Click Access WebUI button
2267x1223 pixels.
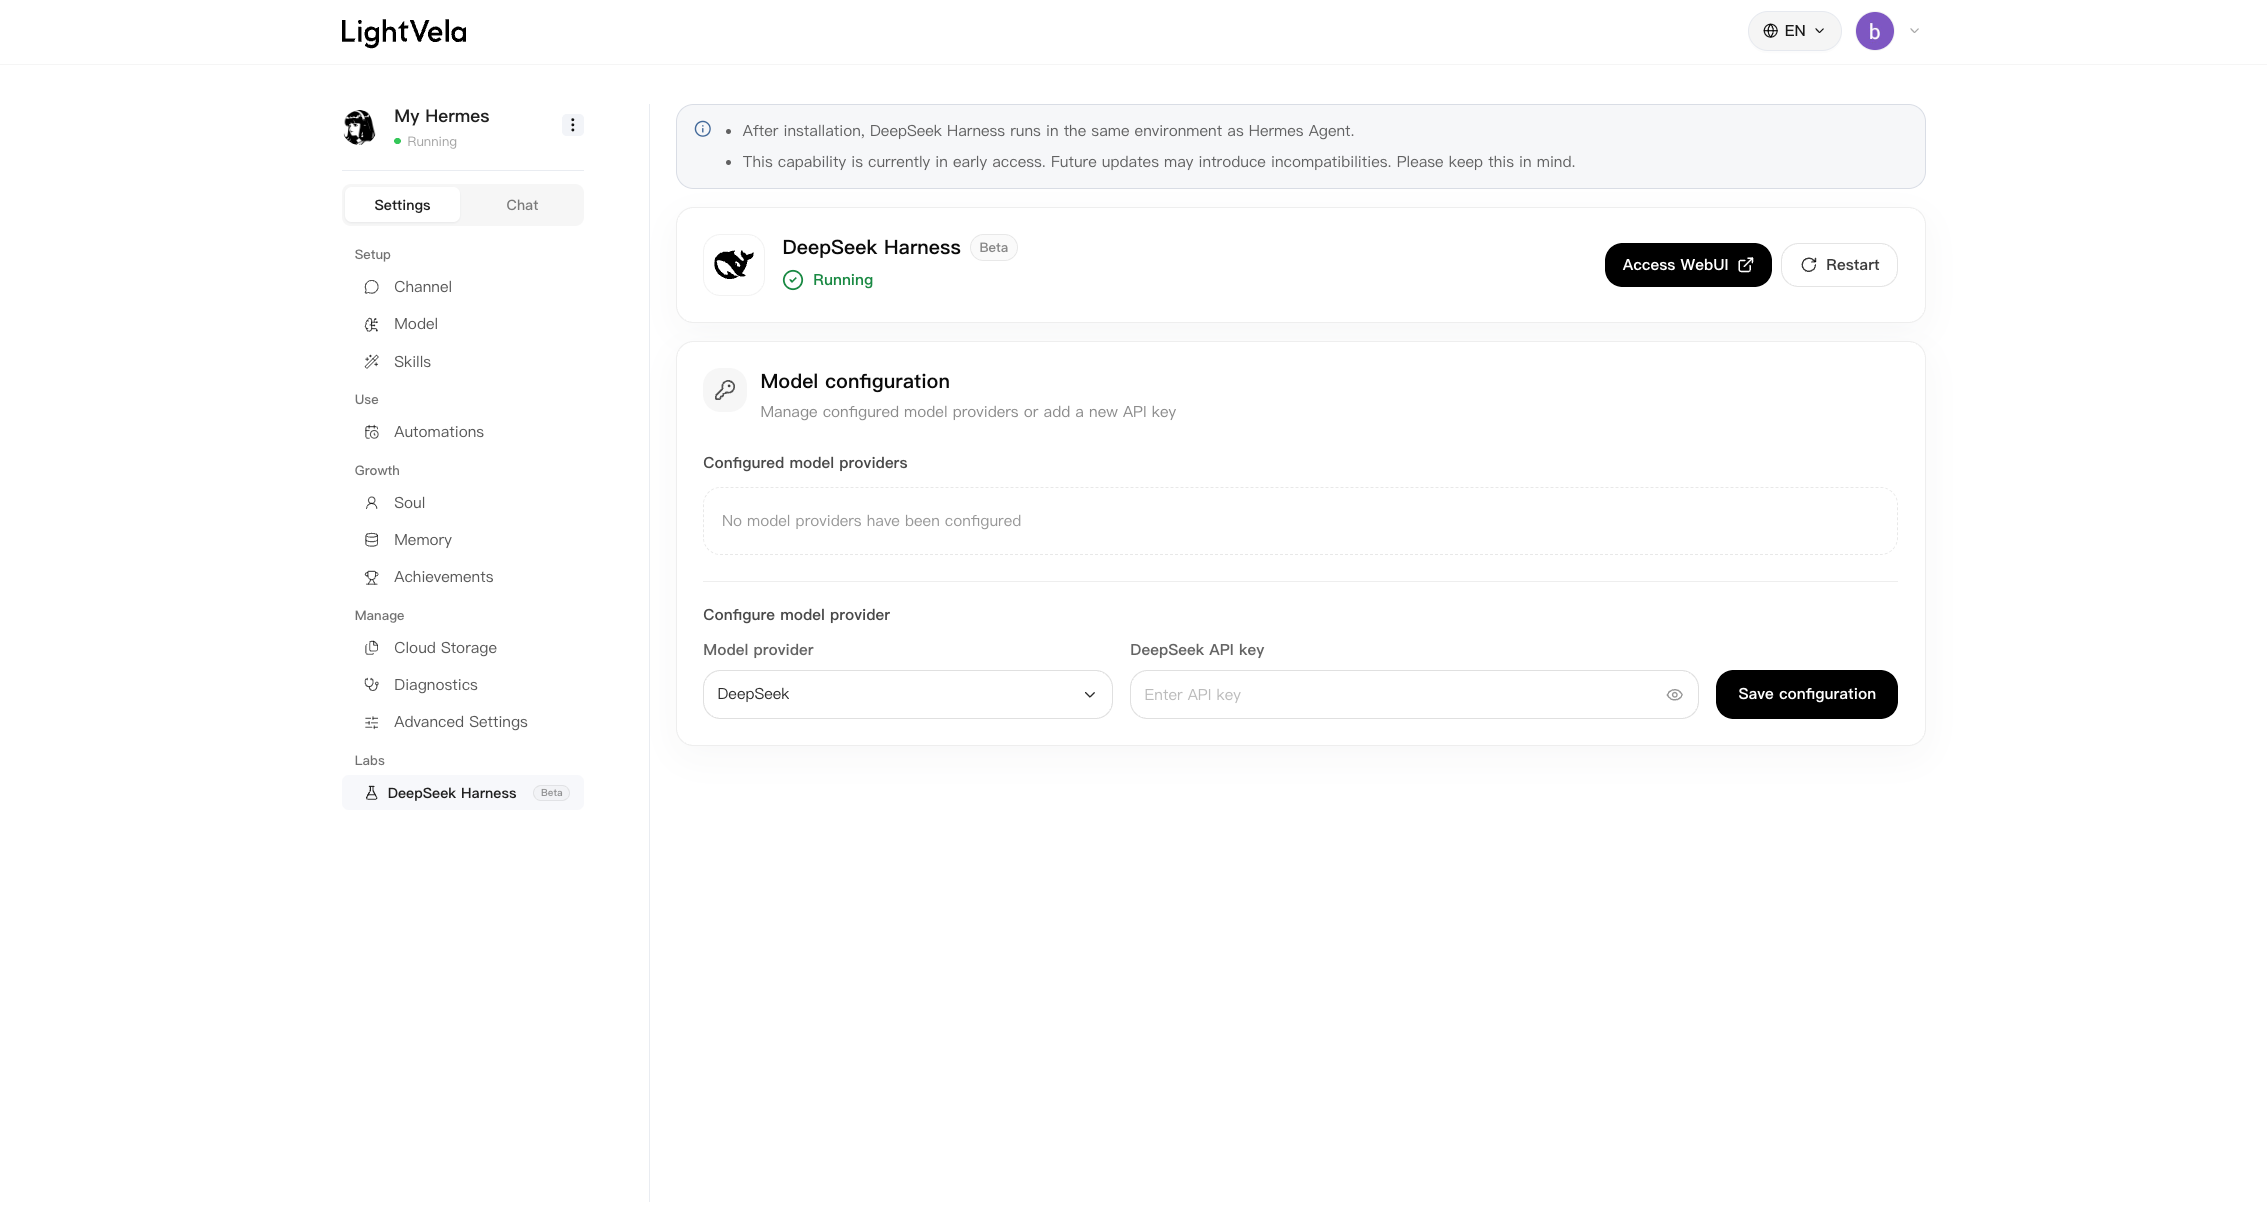click(1687, 265)
